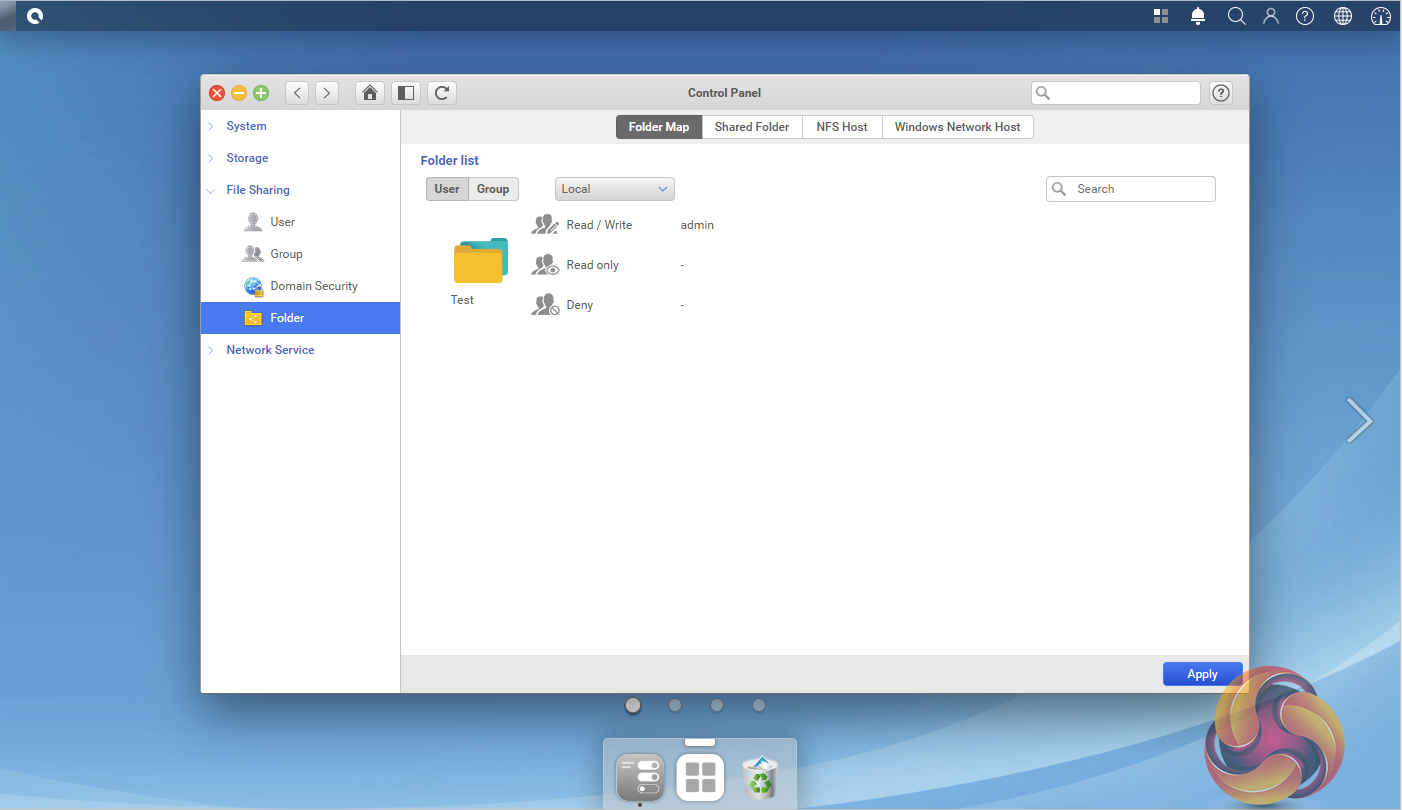Select Domain Security in the sidebar

coord(313,286)
